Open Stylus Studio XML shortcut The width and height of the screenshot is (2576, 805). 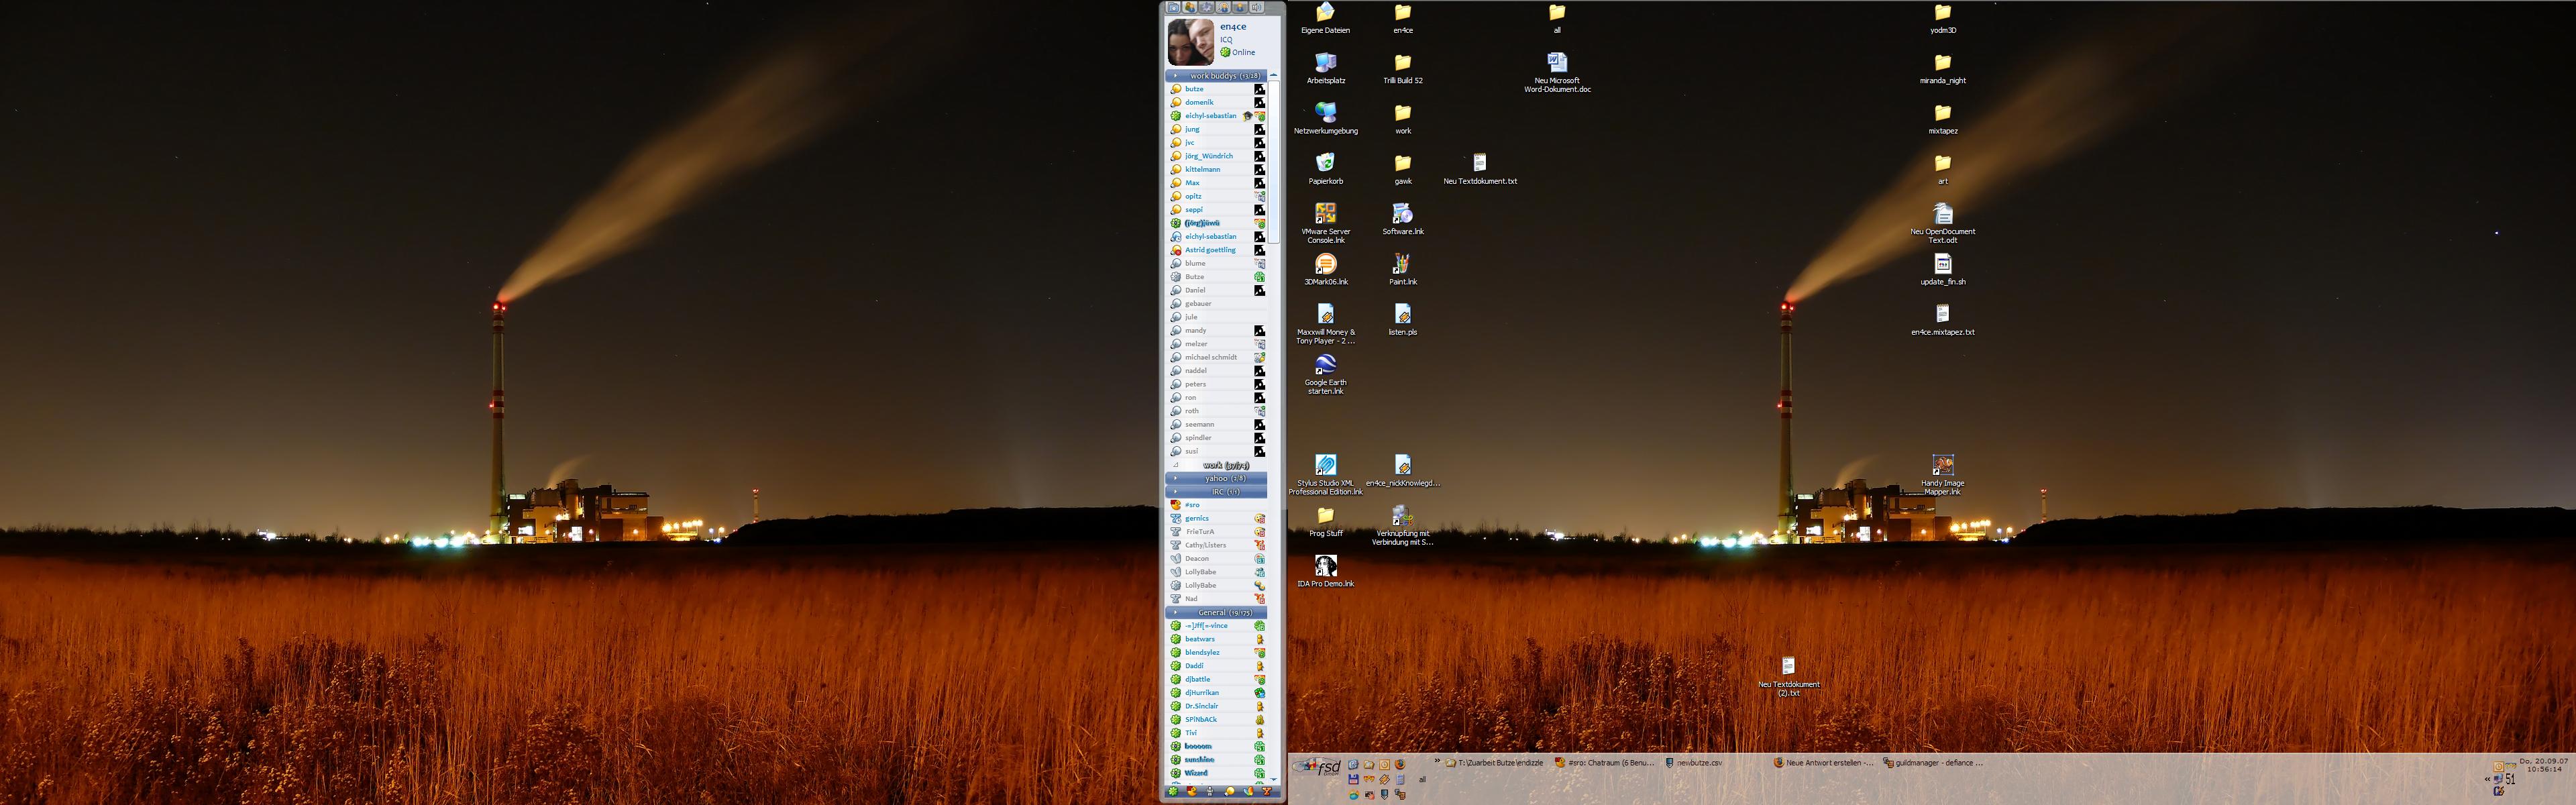(x=1325, y=465)
